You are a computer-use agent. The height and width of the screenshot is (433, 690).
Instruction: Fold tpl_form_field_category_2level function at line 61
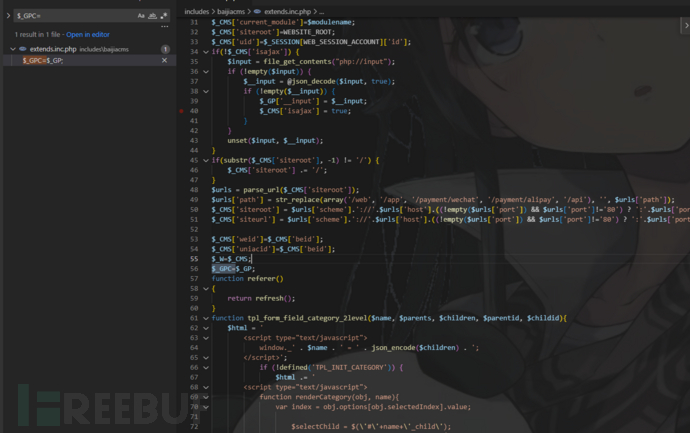(206, 318)
